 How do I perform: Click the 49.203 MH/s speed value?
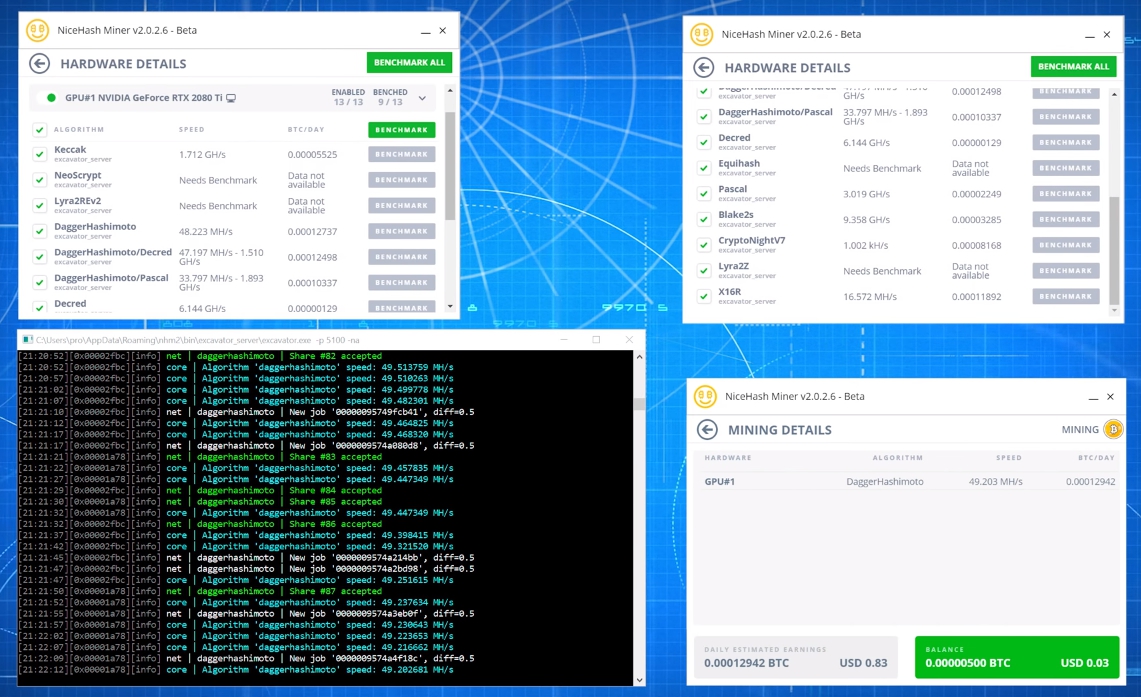coord(995,482)
